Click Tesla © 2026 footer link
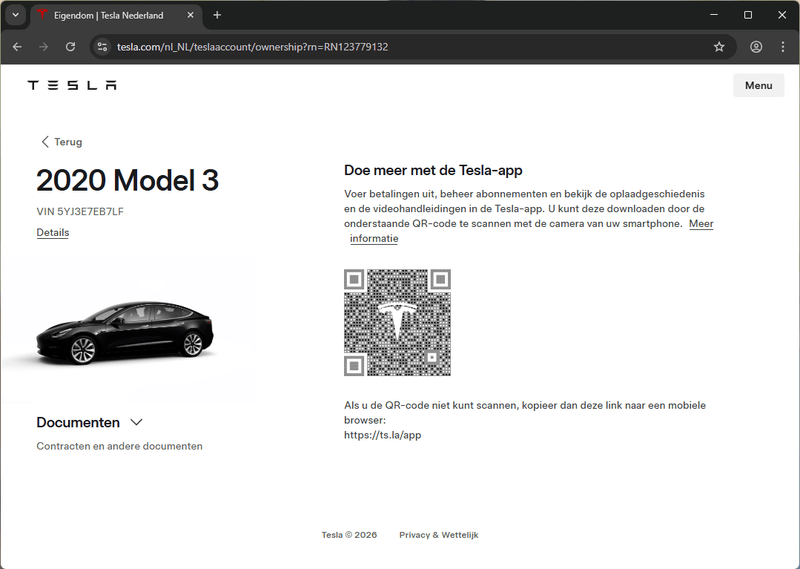 tap(349, 535)
